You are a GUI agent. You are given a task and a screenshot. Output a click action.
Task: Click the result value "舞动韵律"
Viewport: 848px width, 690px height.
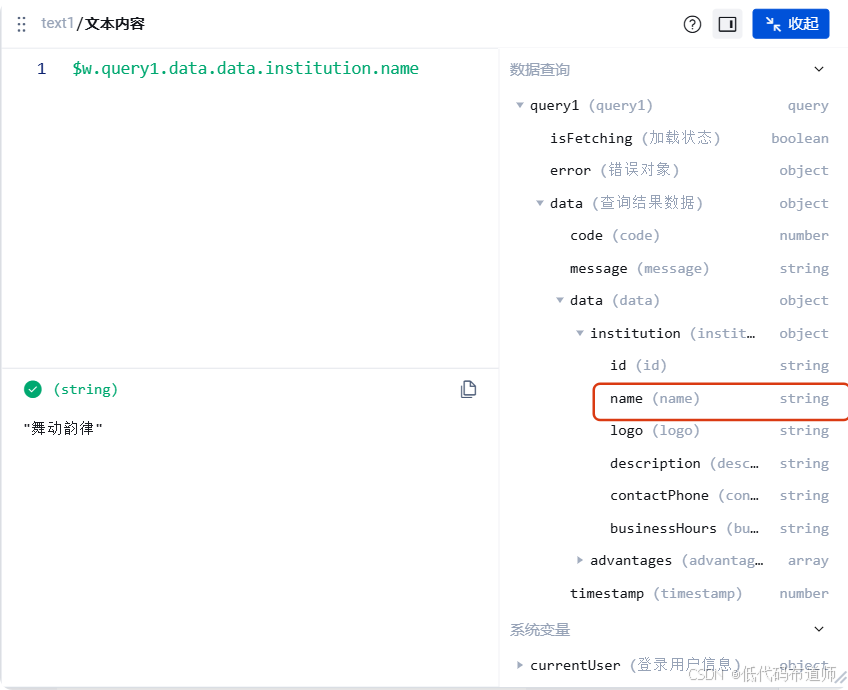(63, 428)
